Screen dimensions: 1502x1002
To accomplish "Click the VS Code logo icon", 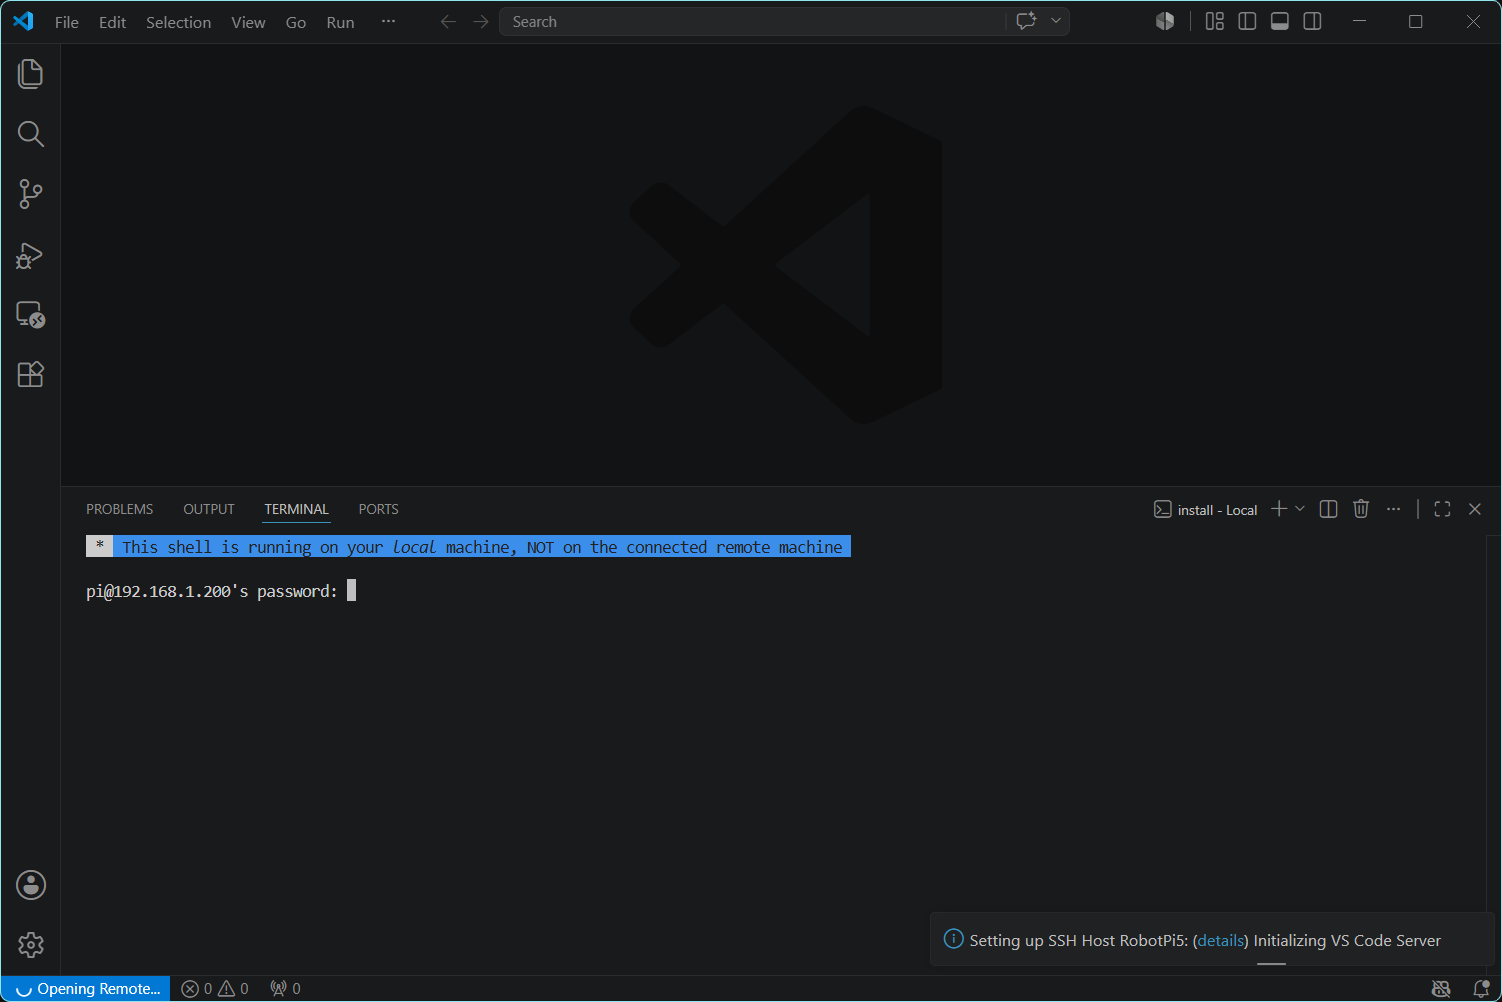I will 23,21.
